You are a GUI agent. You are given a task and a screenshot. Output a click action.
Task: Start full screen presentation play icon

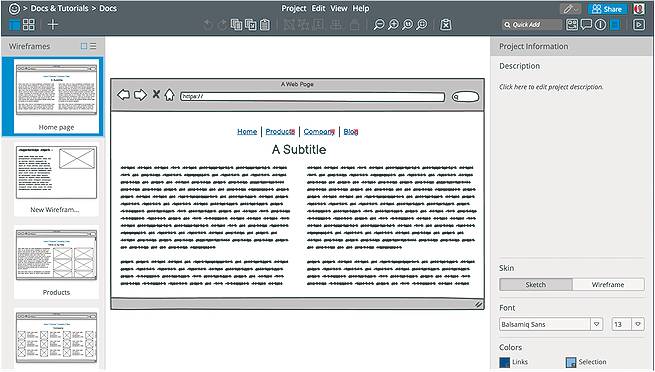click(x=639, y=25)
